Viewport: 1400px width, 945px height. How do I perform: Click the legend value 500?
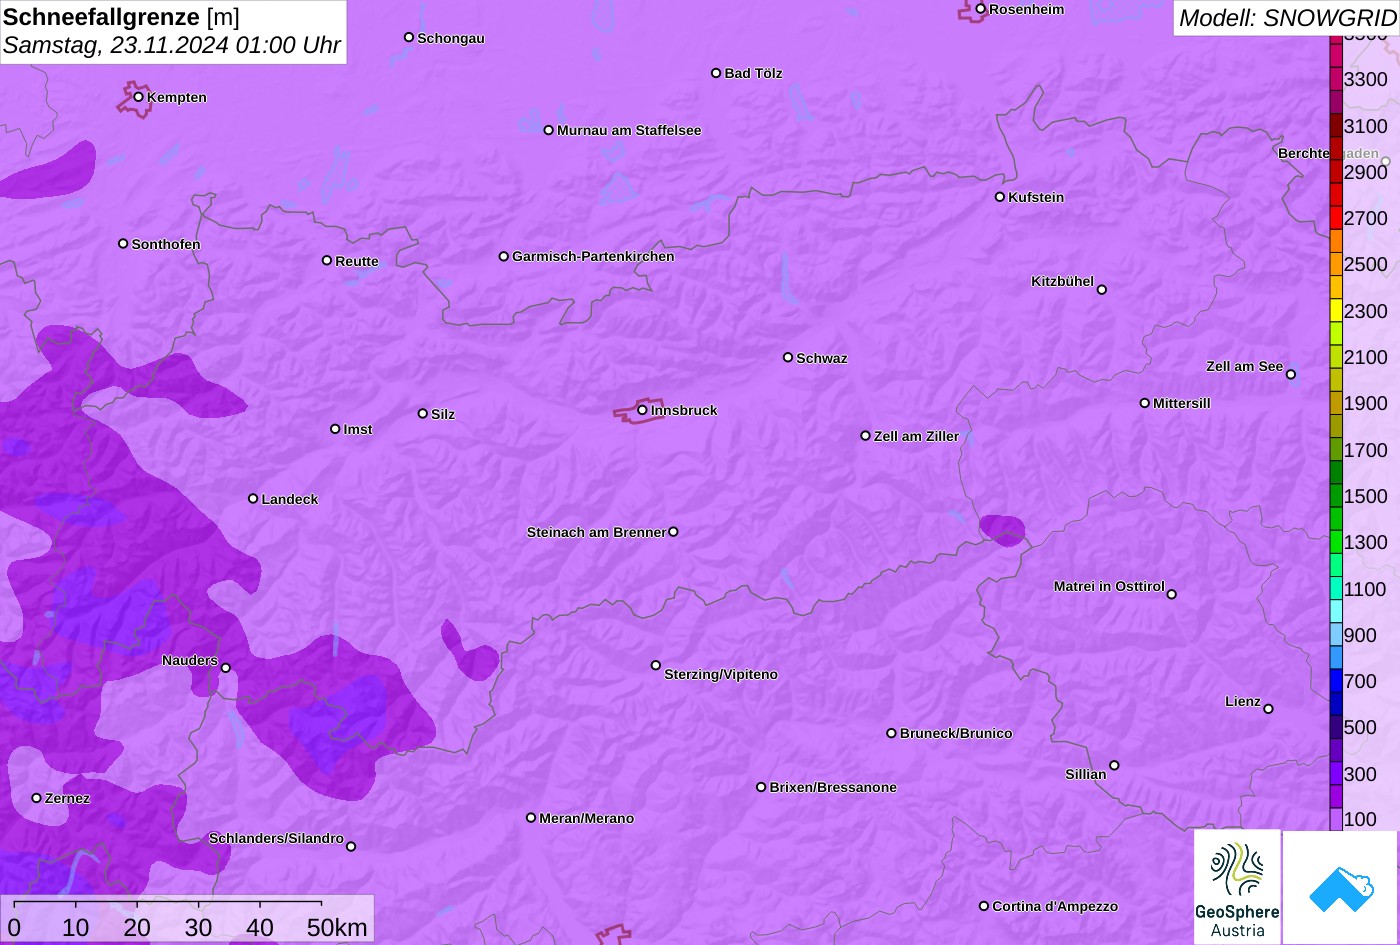point(1361,727)
